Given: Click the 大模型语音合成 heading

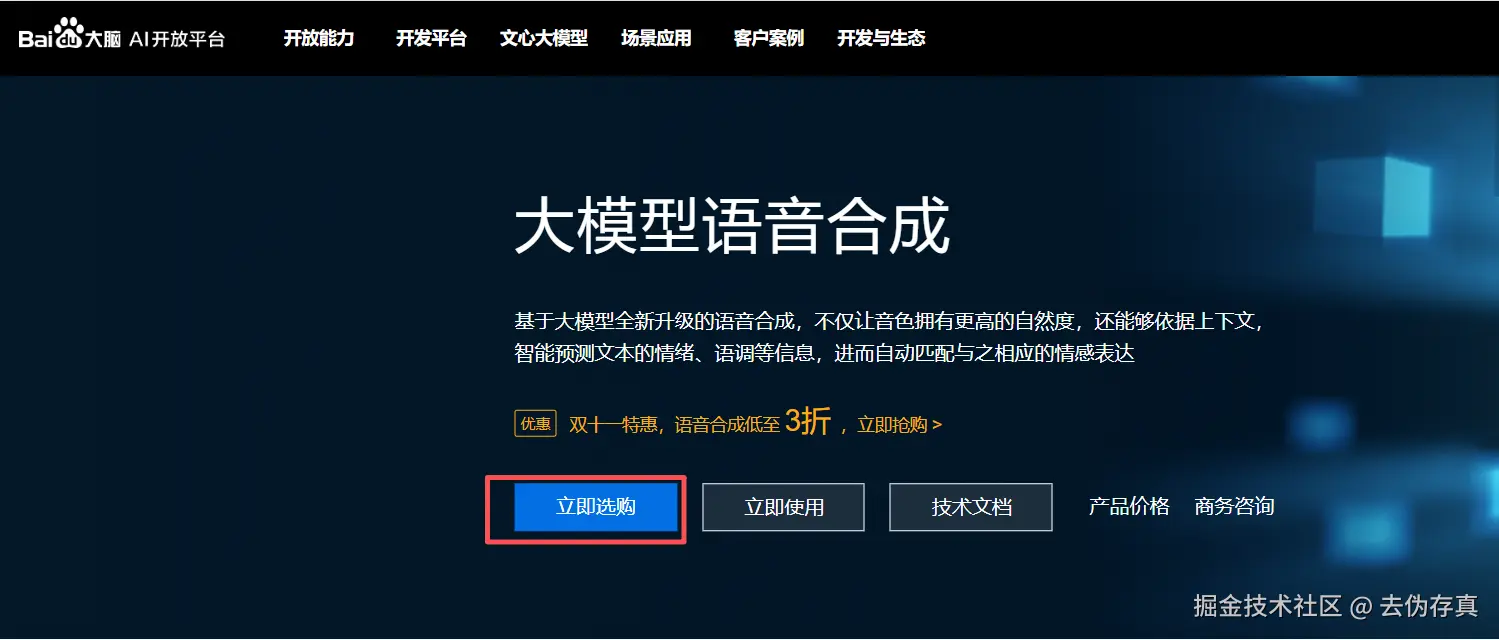Looking at the screenshot, I should coord(732,228).
